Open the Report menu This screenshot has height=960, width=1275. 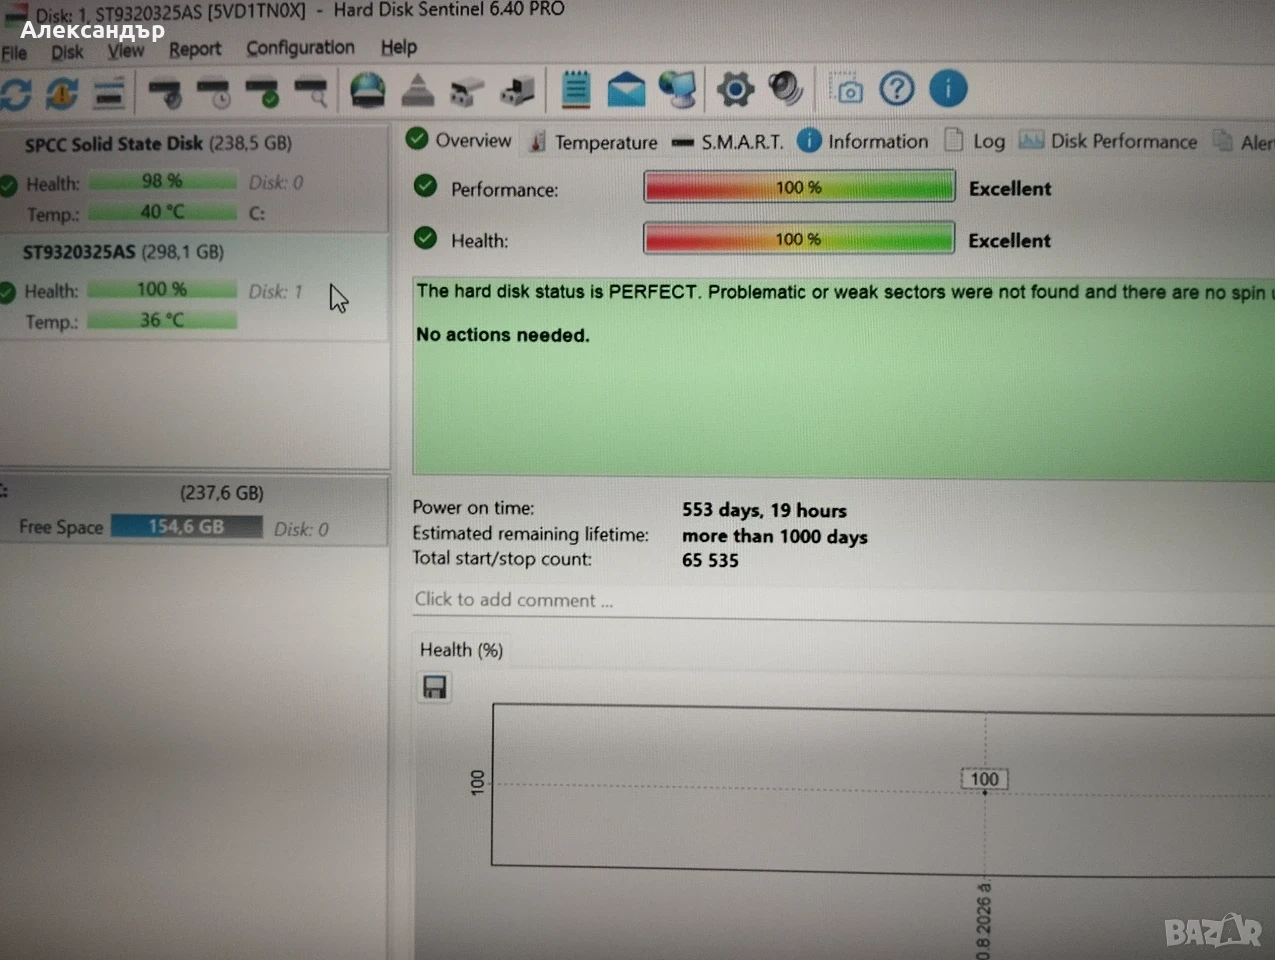pos(195,49)
